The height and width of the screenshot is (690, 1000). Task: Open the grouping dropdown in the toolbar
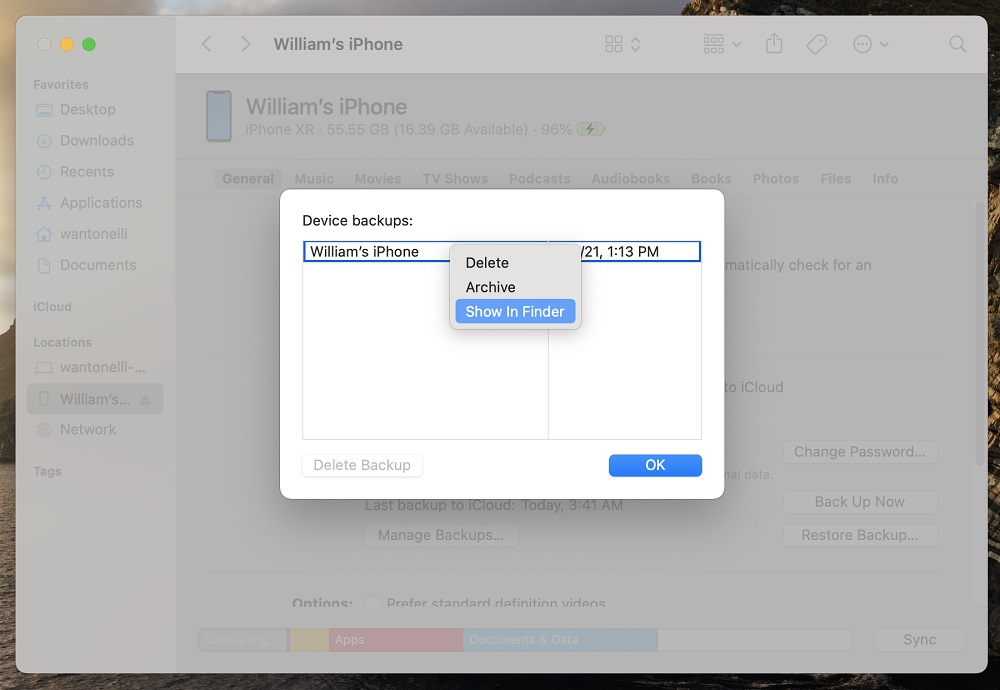coord(720,44)
